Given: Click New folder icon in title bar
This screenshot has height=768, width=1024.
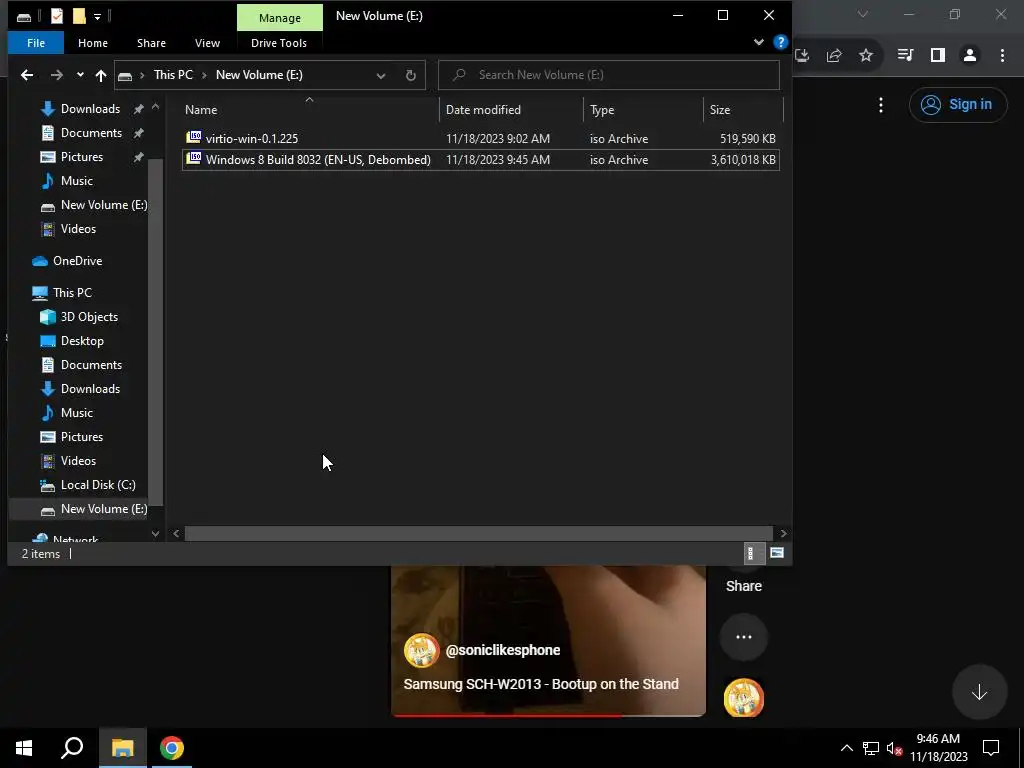Looking at the screenshot, I should (79, 16).
